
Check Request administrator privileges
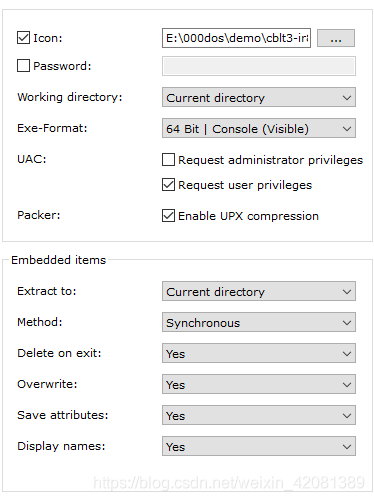coord(168,160)
